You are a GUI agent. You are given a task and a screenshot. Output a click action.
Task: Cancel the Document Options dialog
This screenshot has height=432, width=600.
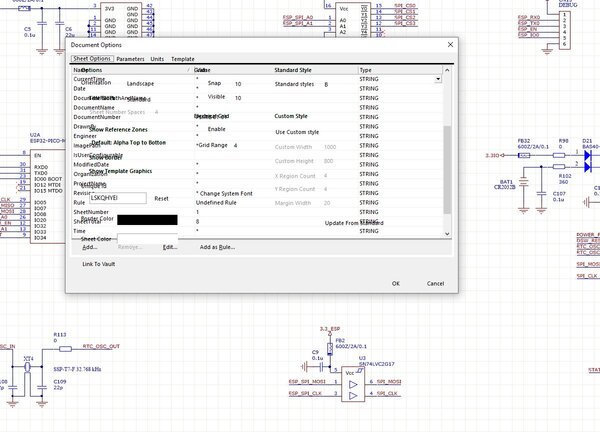[x=435, y=284]
